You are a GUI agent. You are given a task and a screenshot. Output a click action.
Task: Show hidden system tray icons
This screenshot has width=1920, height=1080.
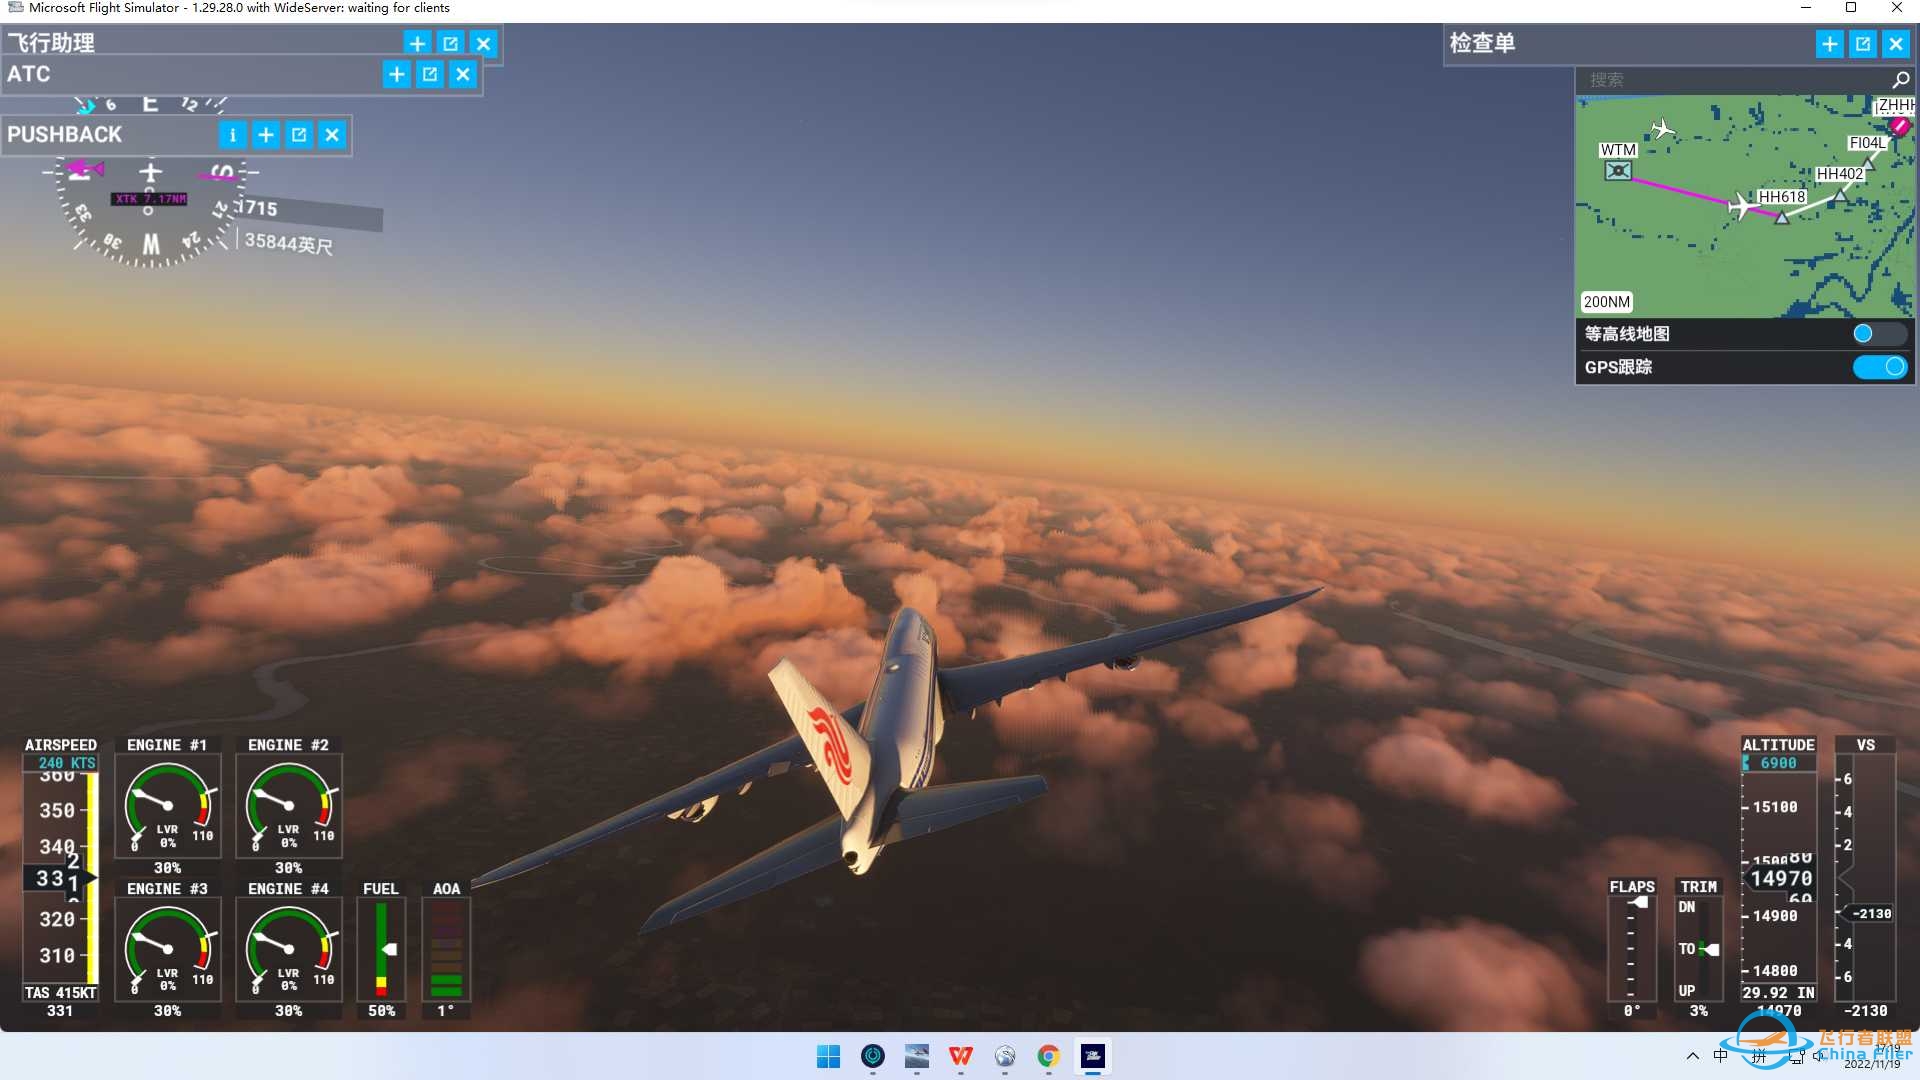pos(1692,1056)
